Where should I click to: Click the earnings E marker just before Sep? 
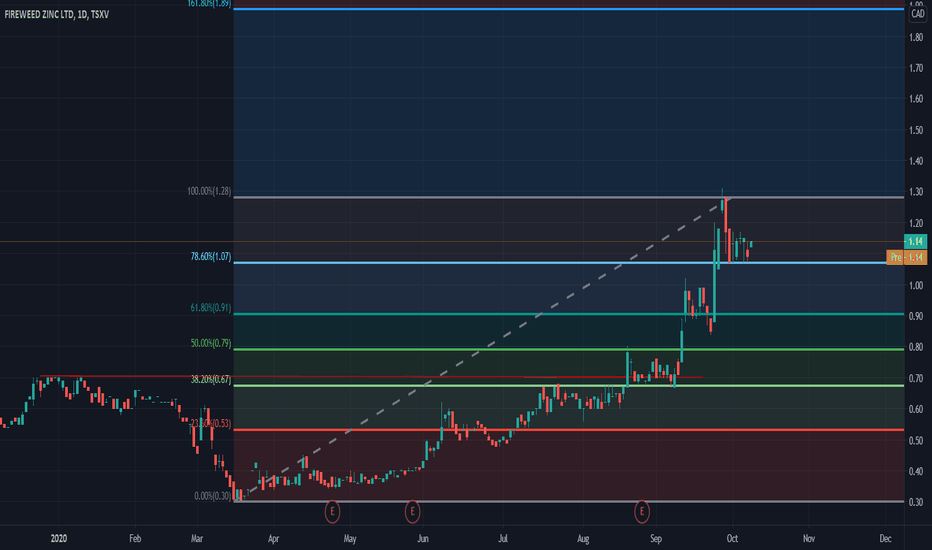(641, 511)
